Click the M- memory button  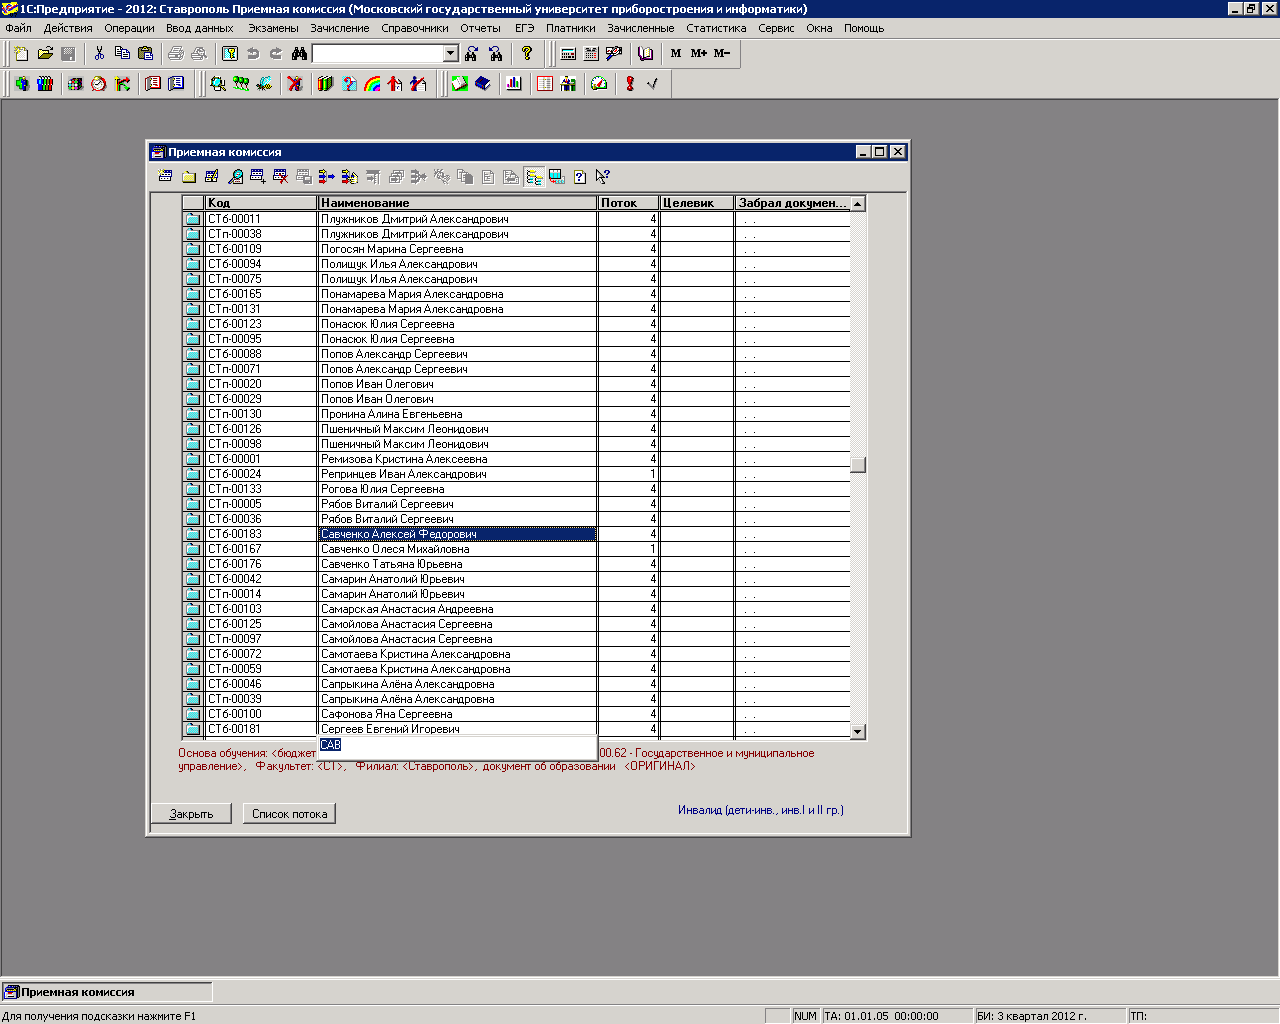(722, 53)
